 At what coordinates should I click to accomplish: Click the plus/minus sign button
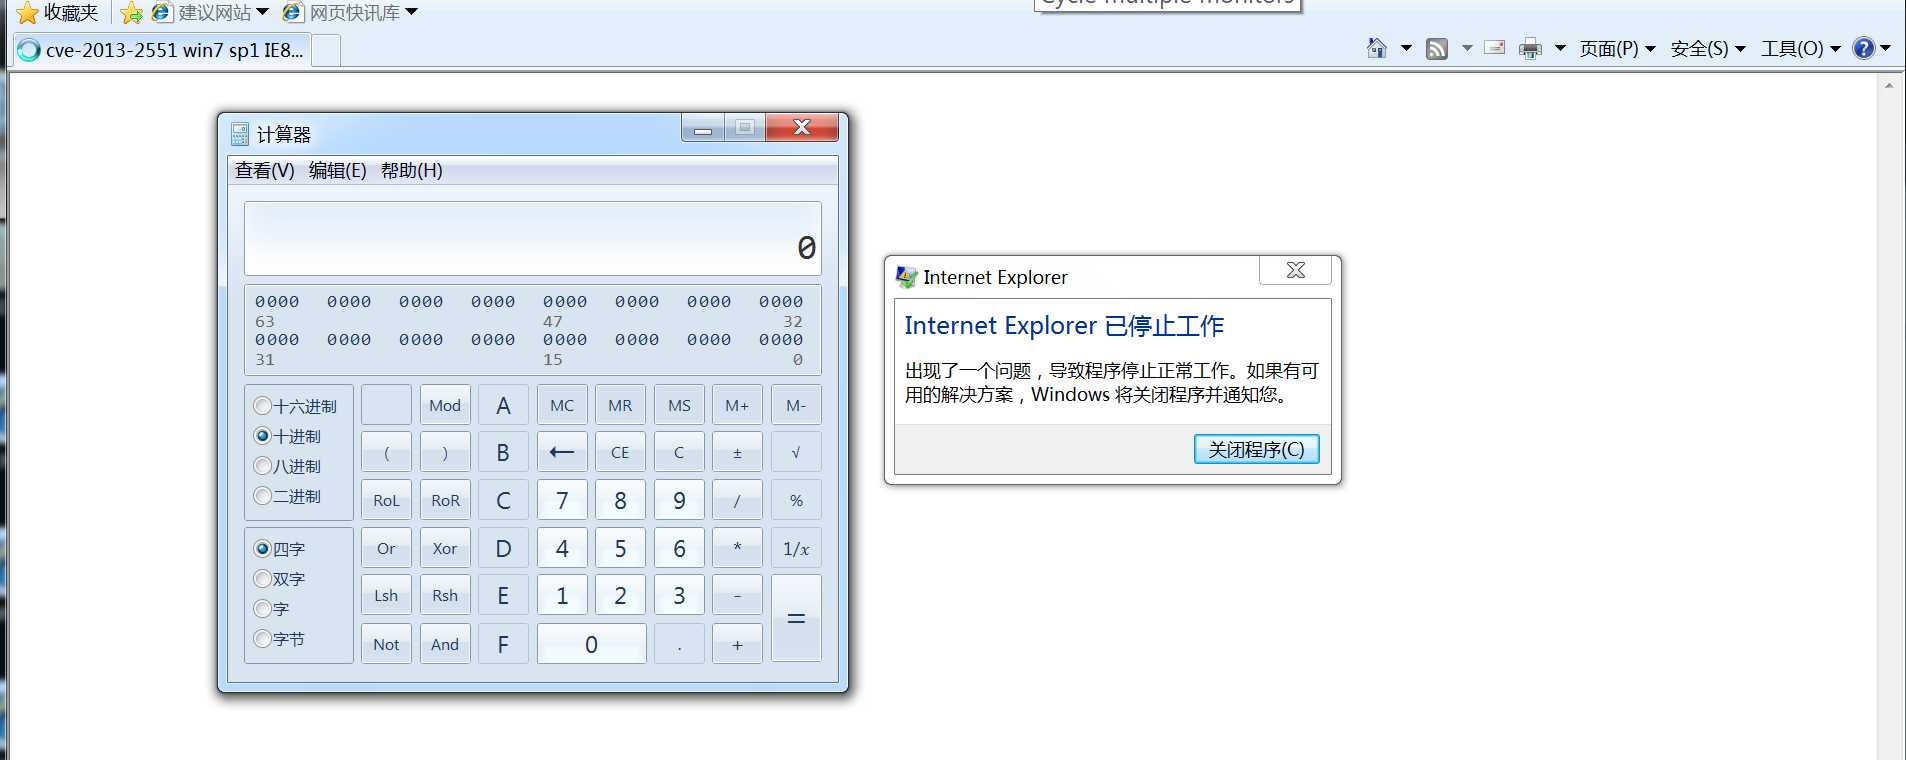coord(737,452)
